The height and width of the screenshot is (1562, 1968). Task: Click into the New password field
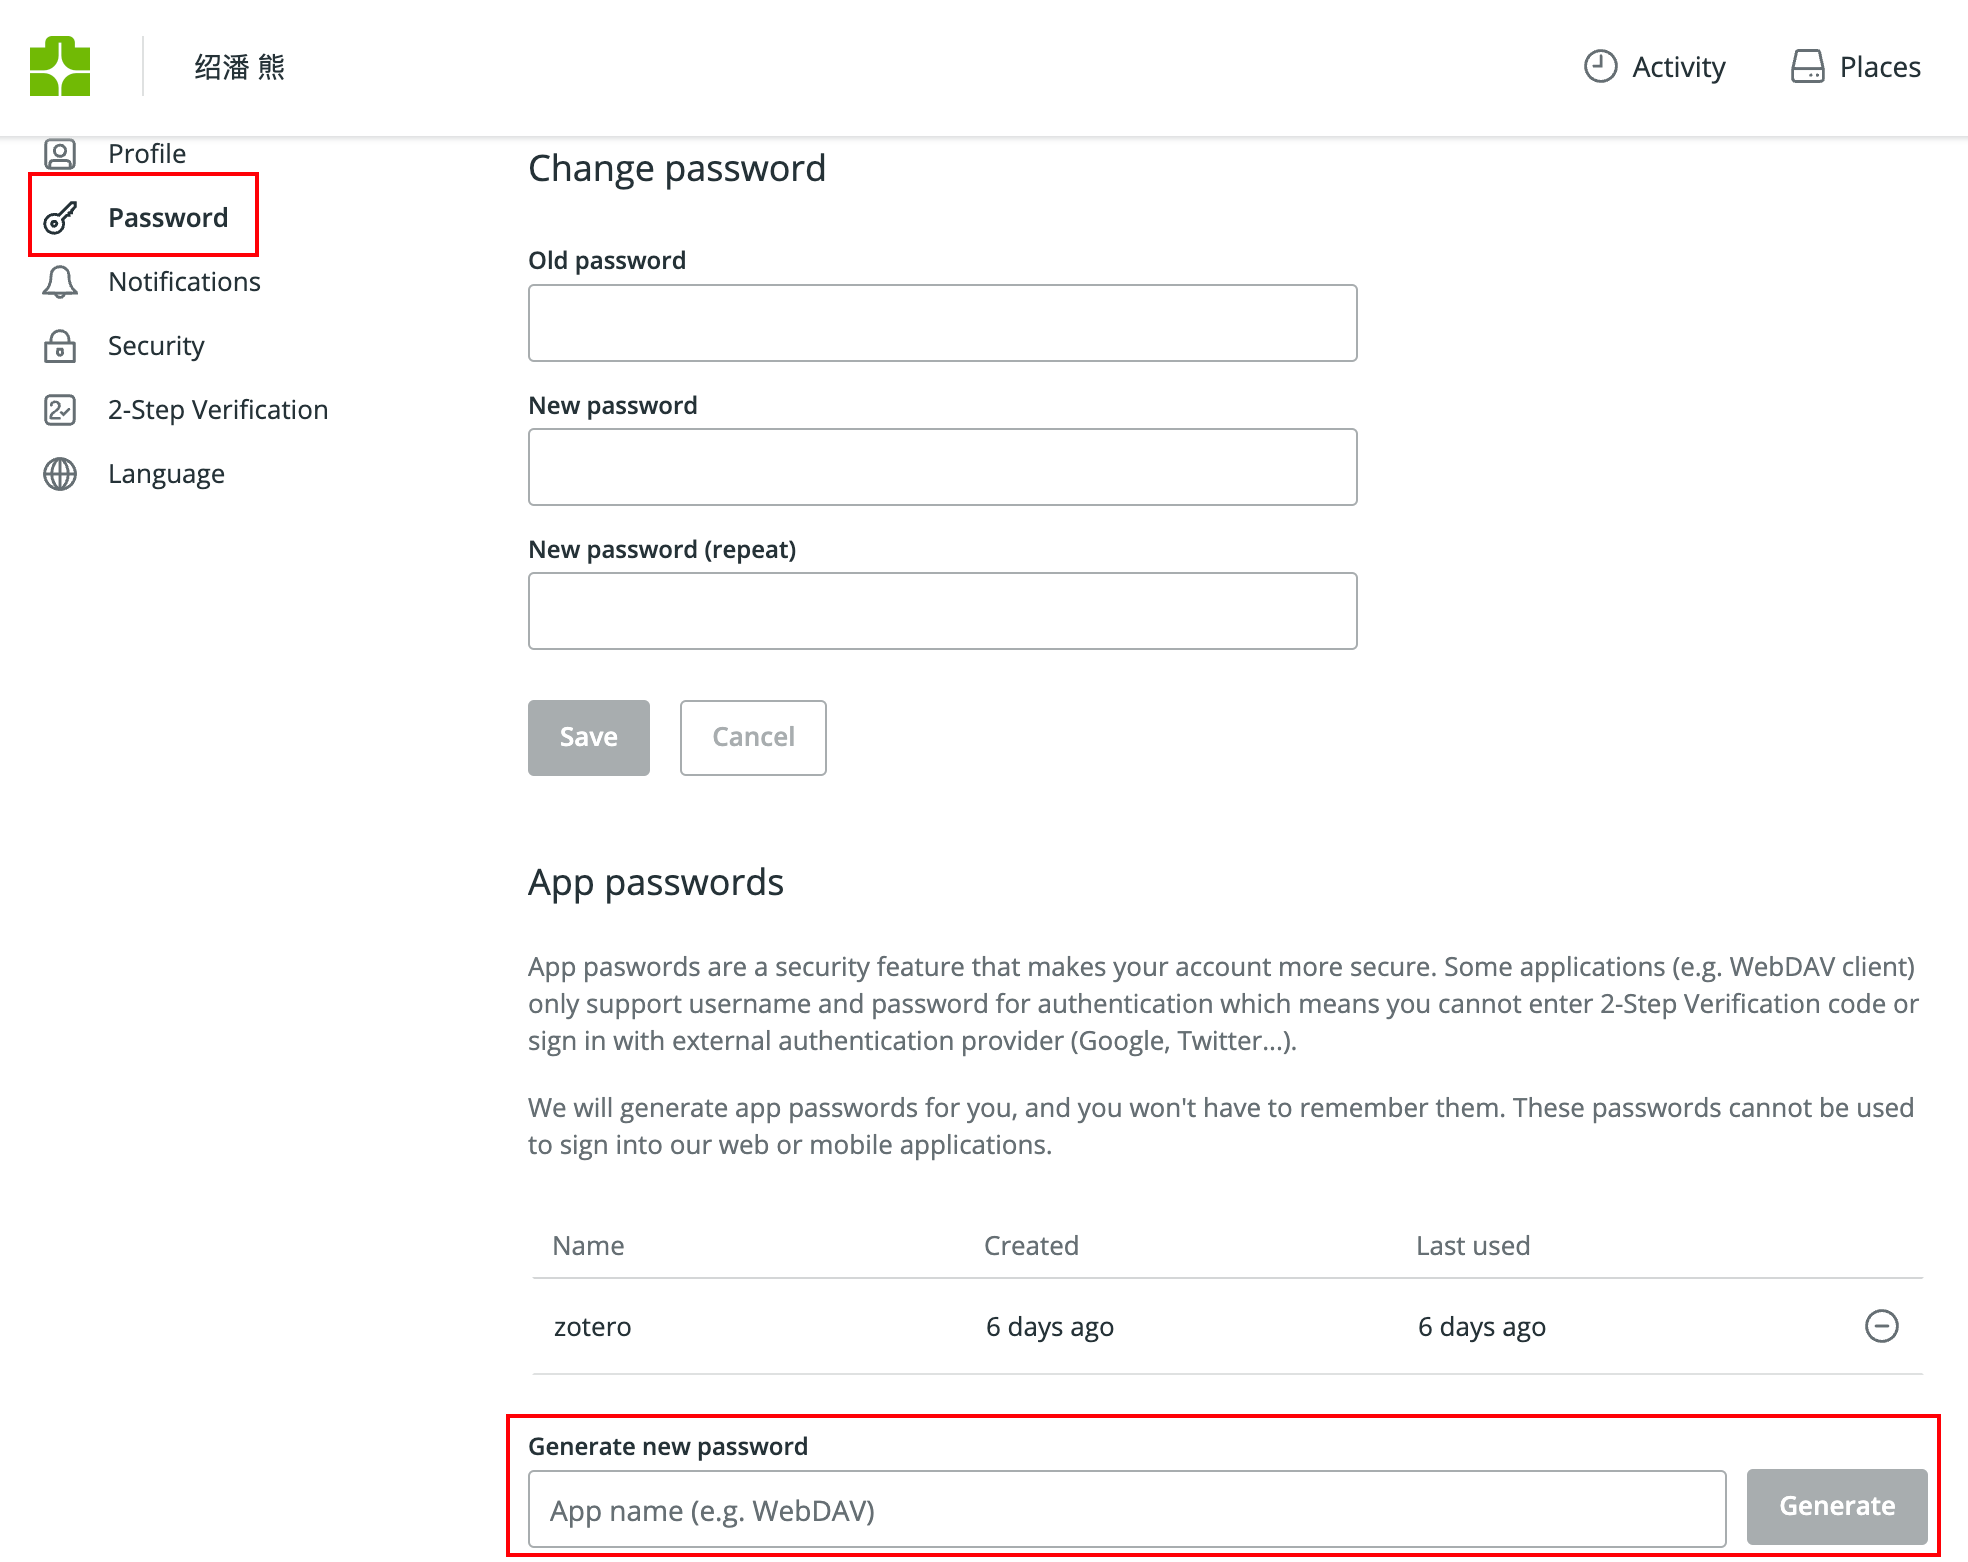942,467
